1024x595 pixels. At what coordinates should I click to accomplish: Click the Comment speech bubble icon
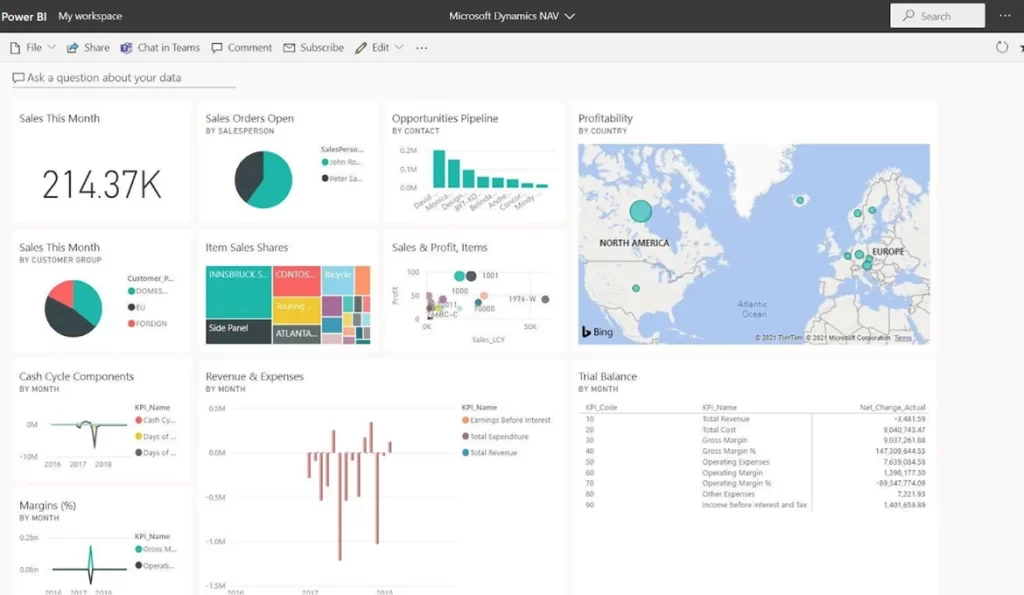(217, 48)
